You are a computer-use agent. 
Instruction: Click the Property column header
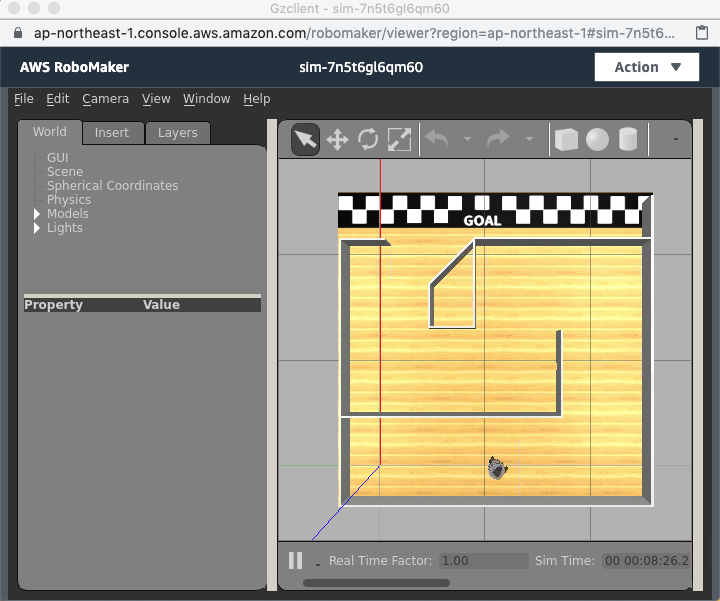click(54, 304)
